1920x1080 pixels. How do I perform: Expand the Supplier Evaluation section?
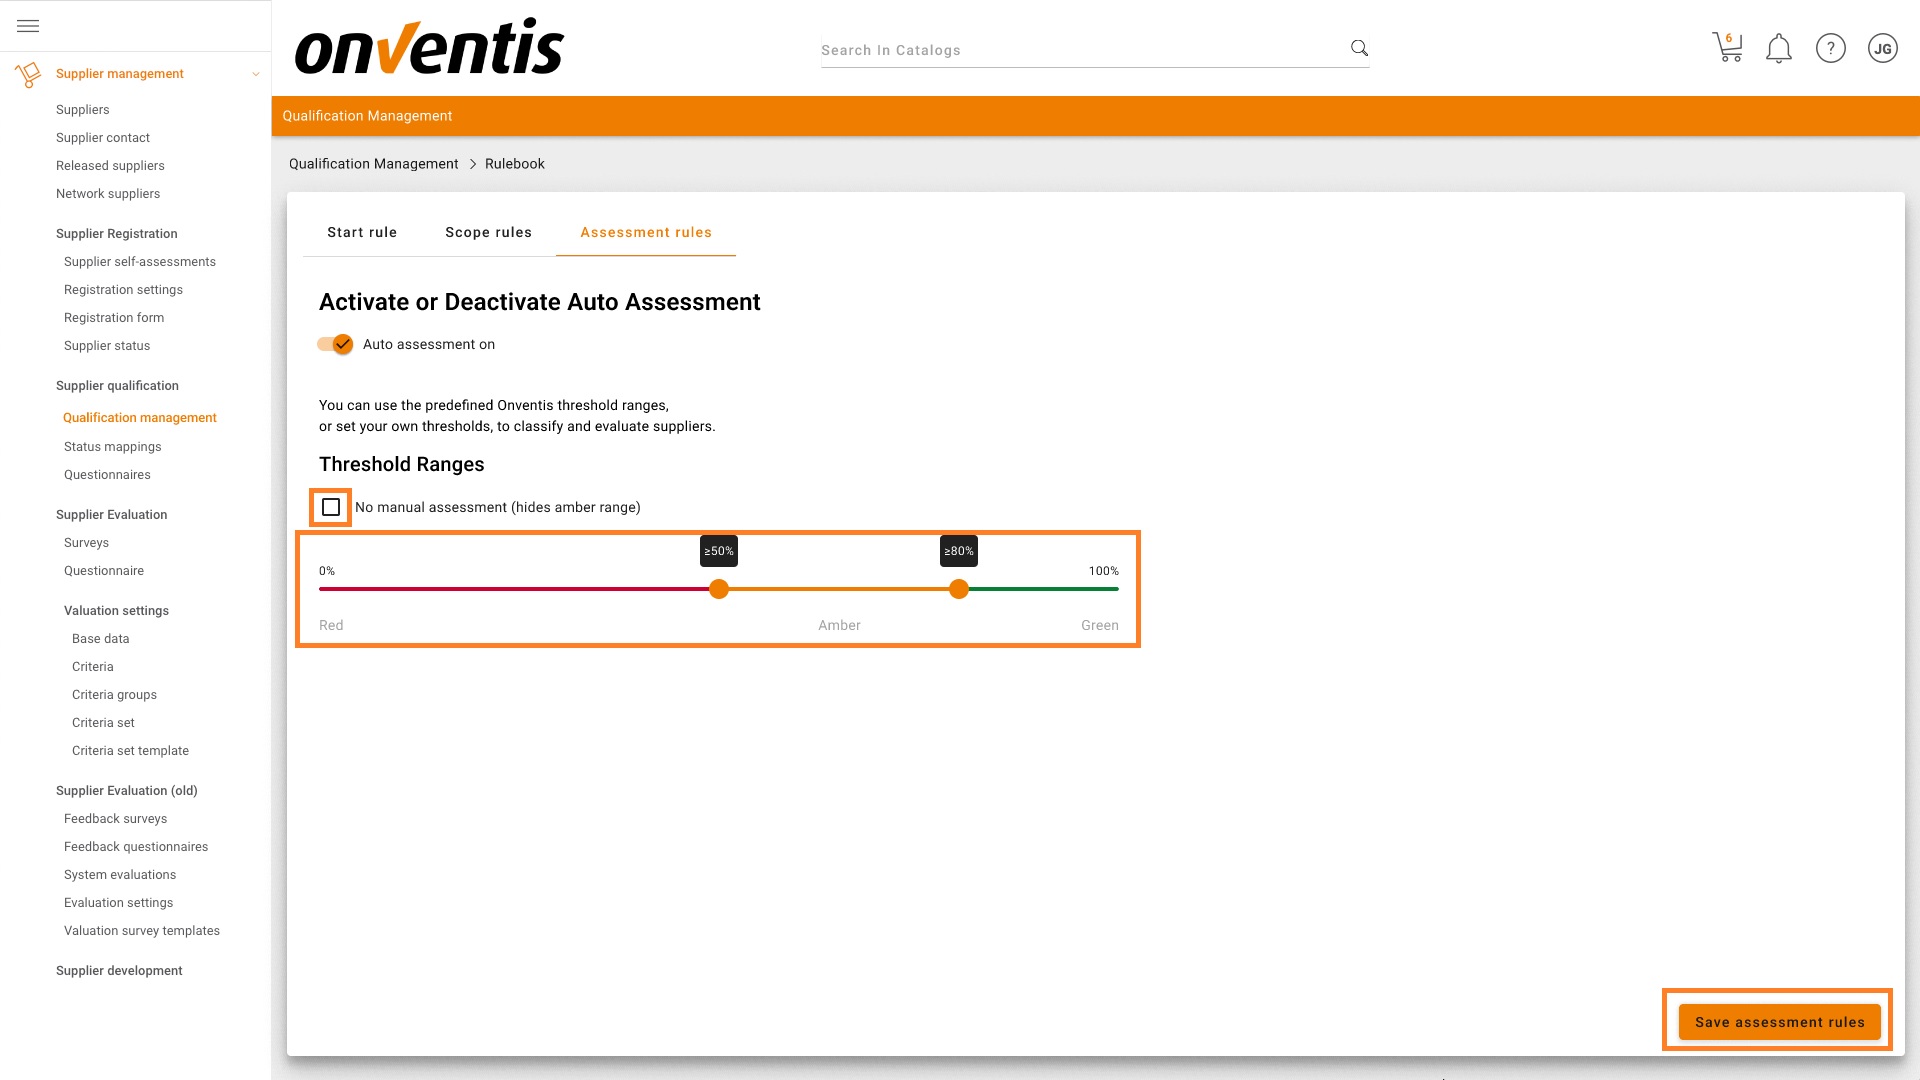(x=111, y=513)
